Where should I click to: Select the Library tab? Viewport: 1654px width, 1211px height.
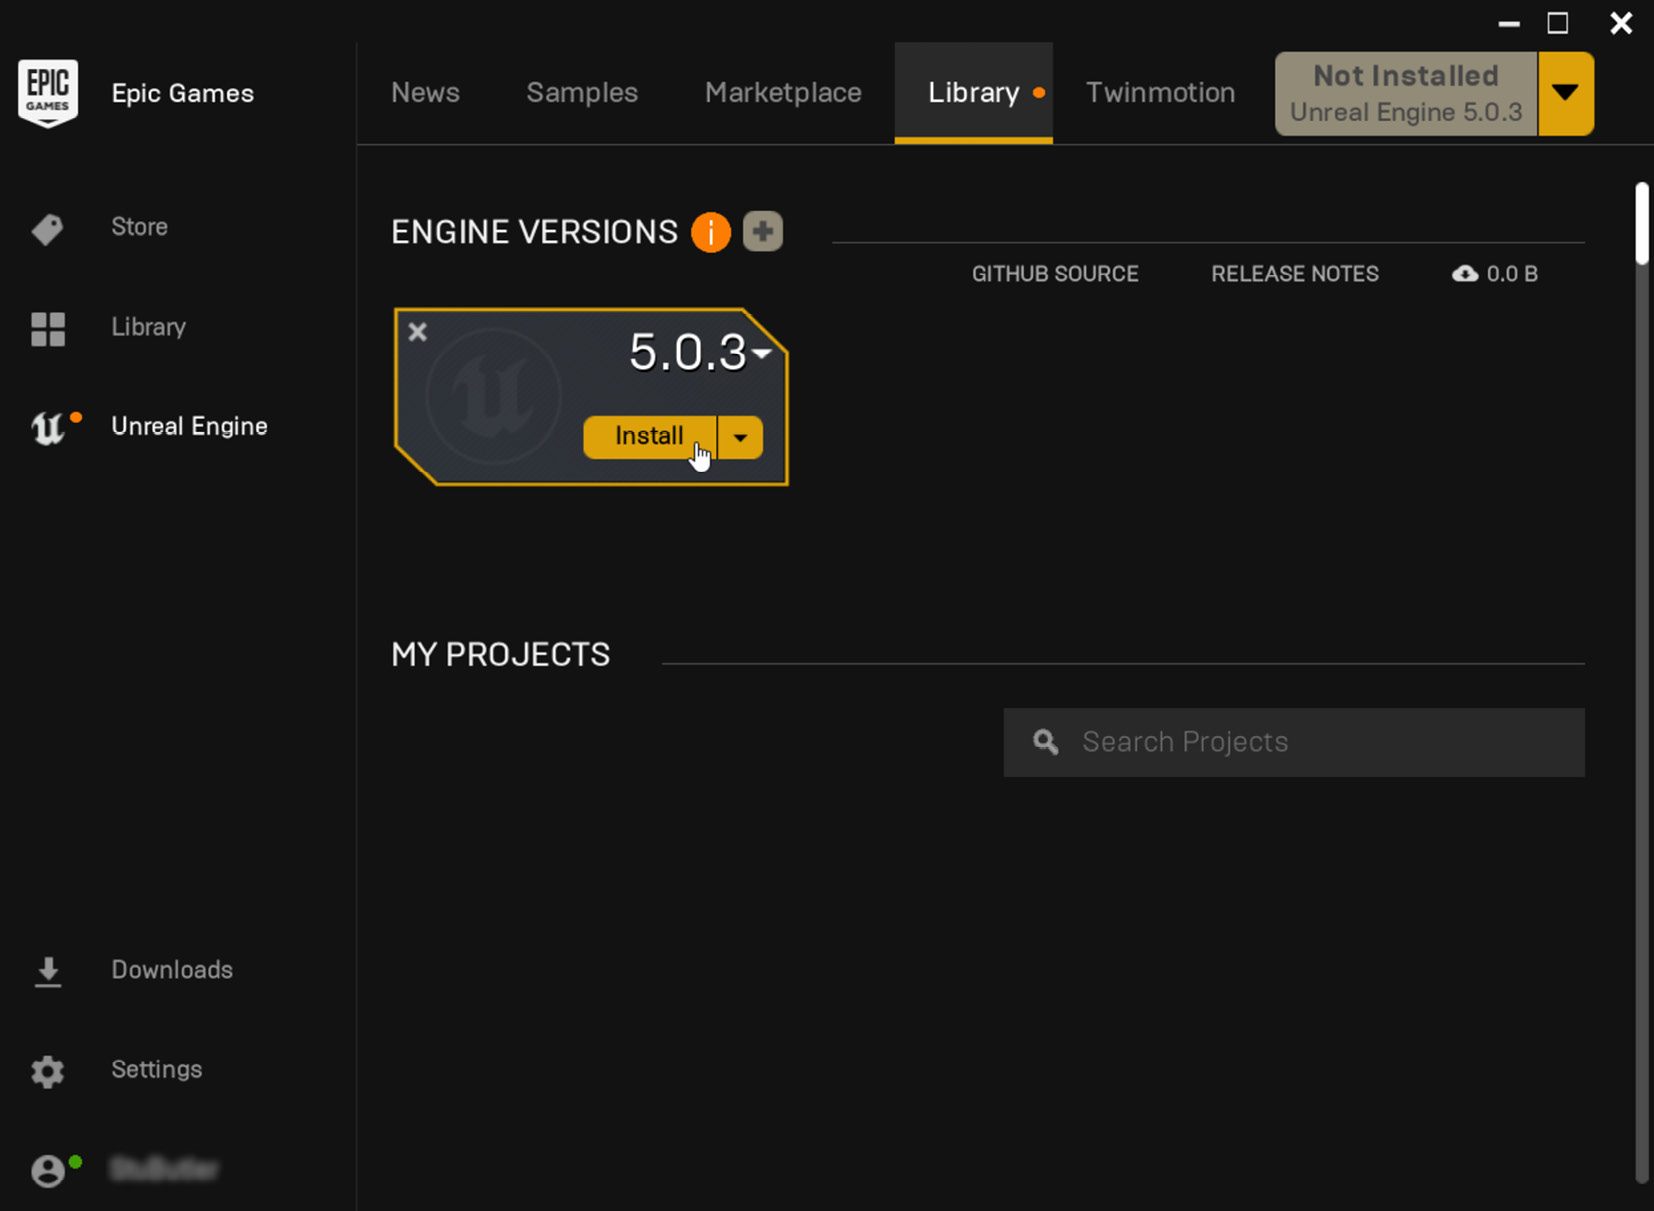click(974, 93)
